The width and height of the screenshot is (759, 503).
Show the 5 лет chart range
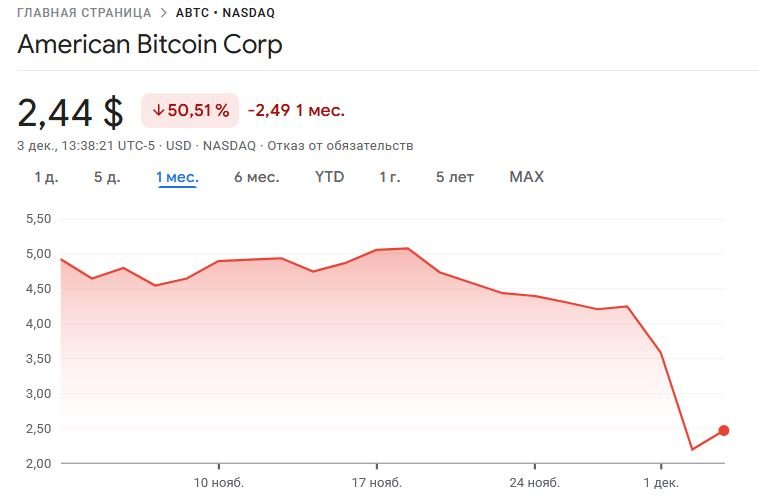point(455,177)
